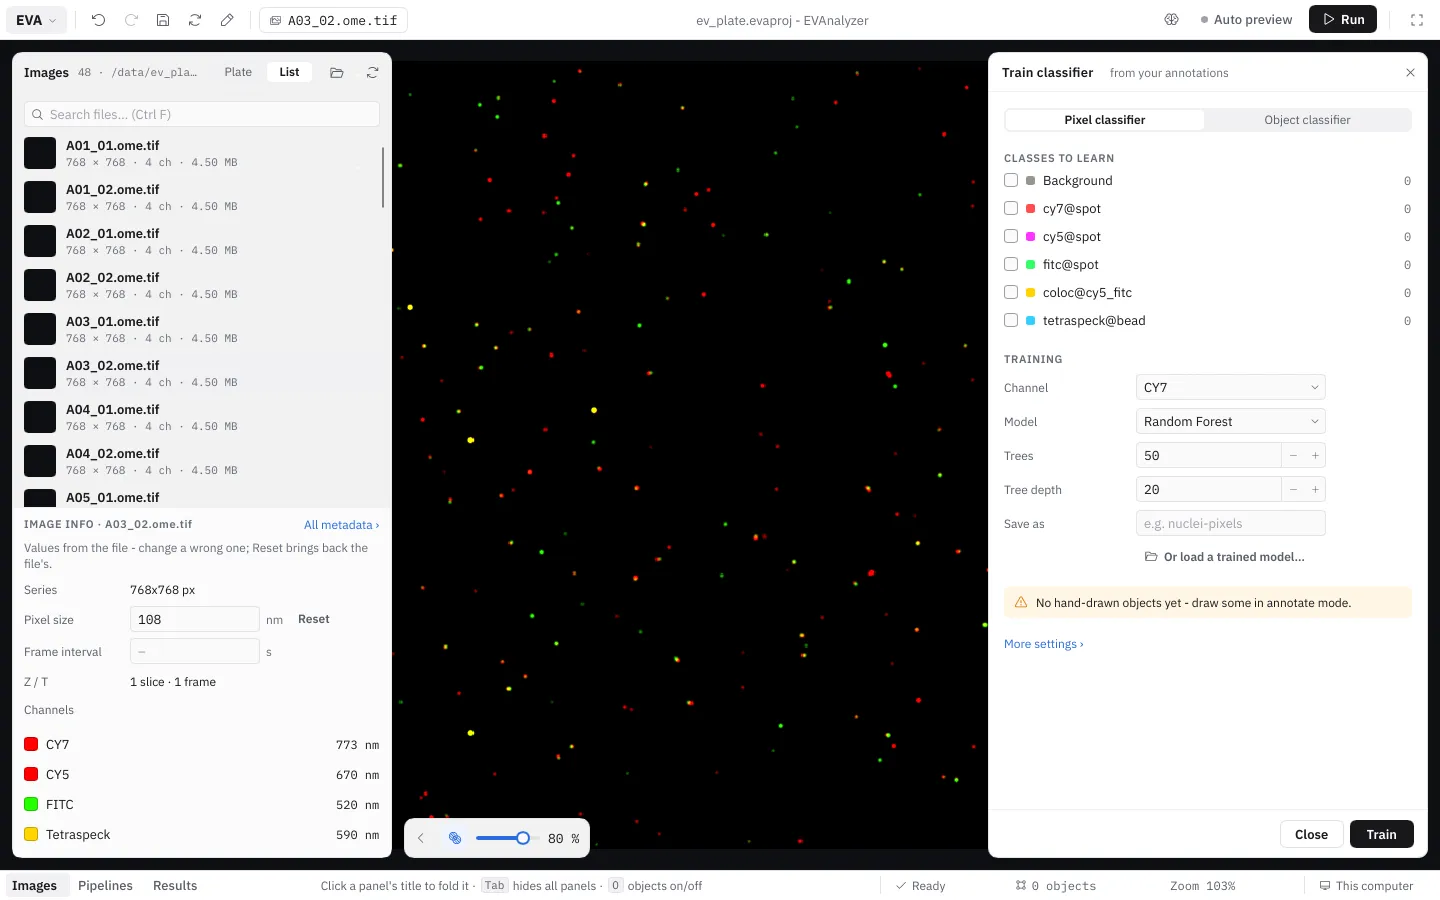Screen dimensions: 1440x900
Task: Select the annotate pencil icon
Action: coord(227,20)
